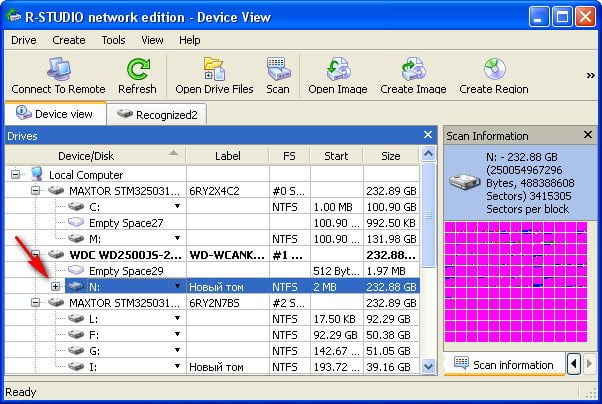Viewport: 602px width, 404px height.
Task: Collapse the Local Computer tree node
Action: point(17,173)
